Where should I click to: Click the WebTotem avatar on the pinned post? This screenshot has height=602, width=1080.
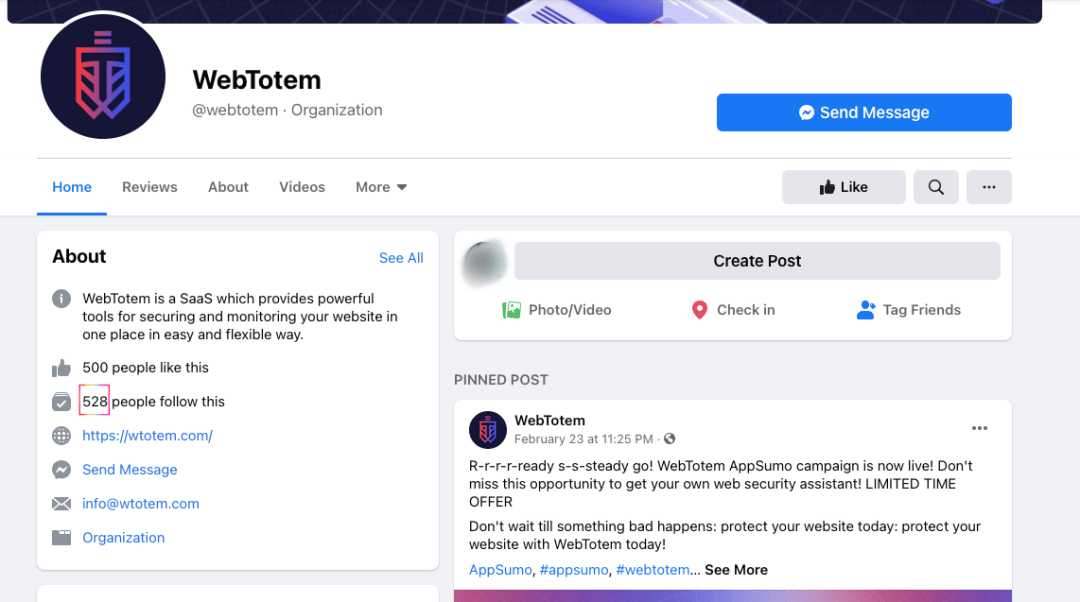(x=488, y=430)
